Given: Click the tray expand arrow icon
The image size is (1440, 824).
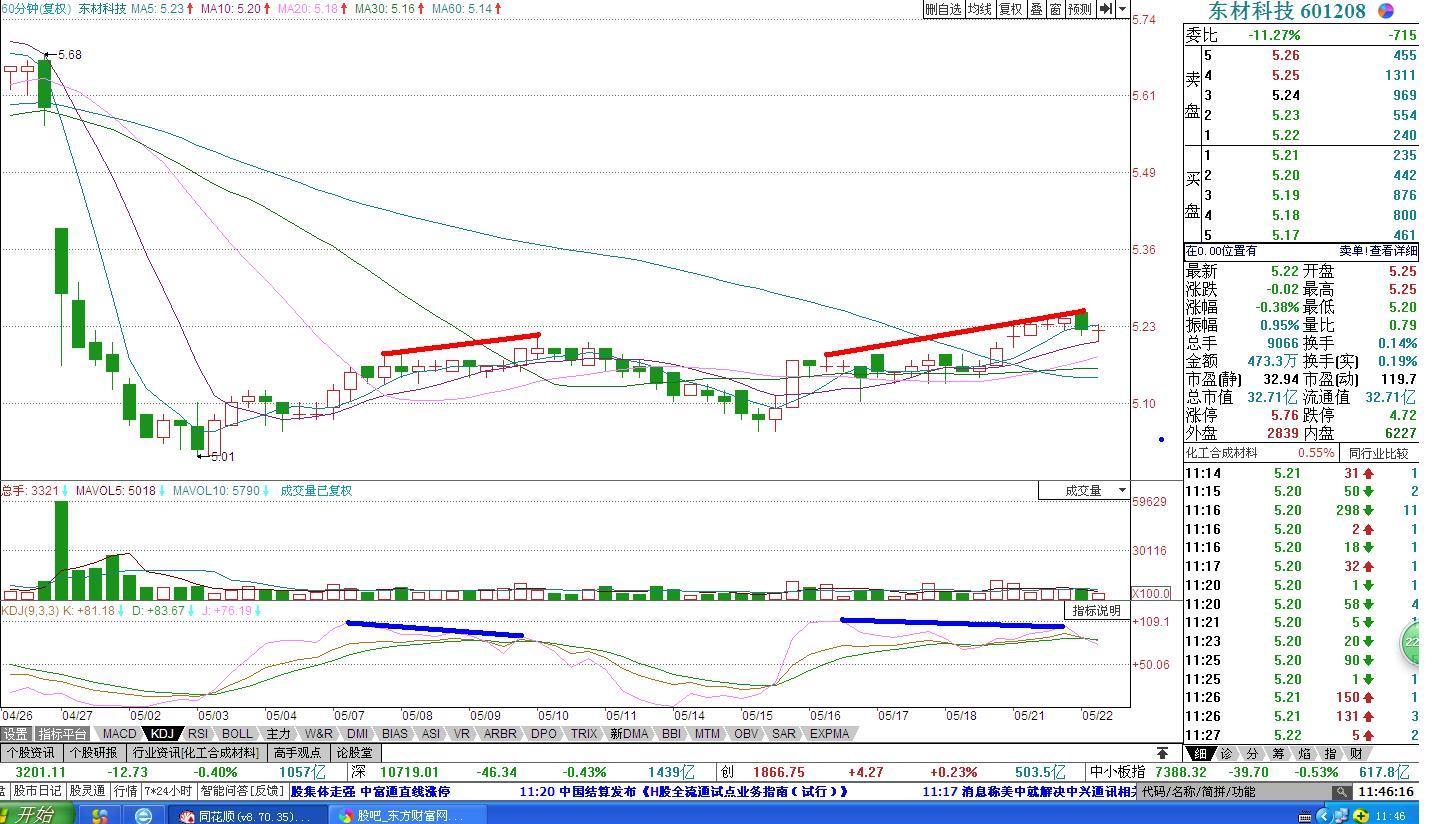Looking at the screenshot, I should tap(1325, 815).
